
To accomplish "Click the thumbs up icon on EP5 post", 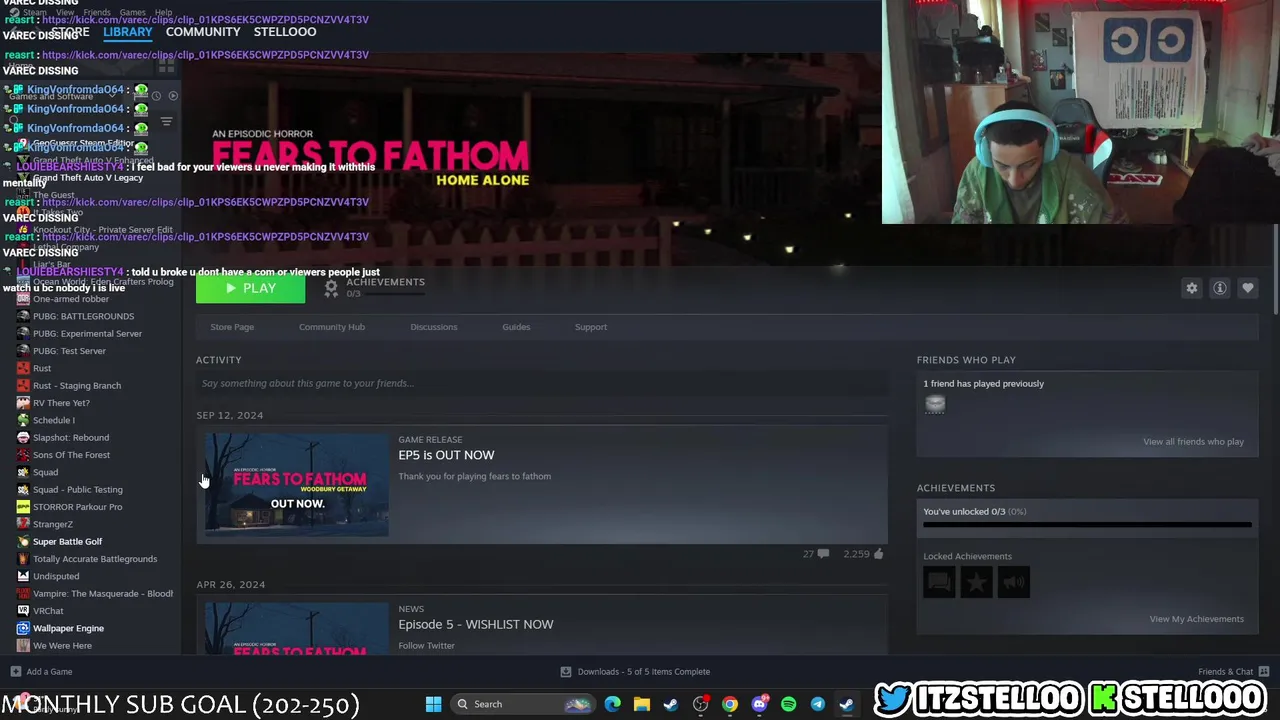I will 878,554.
